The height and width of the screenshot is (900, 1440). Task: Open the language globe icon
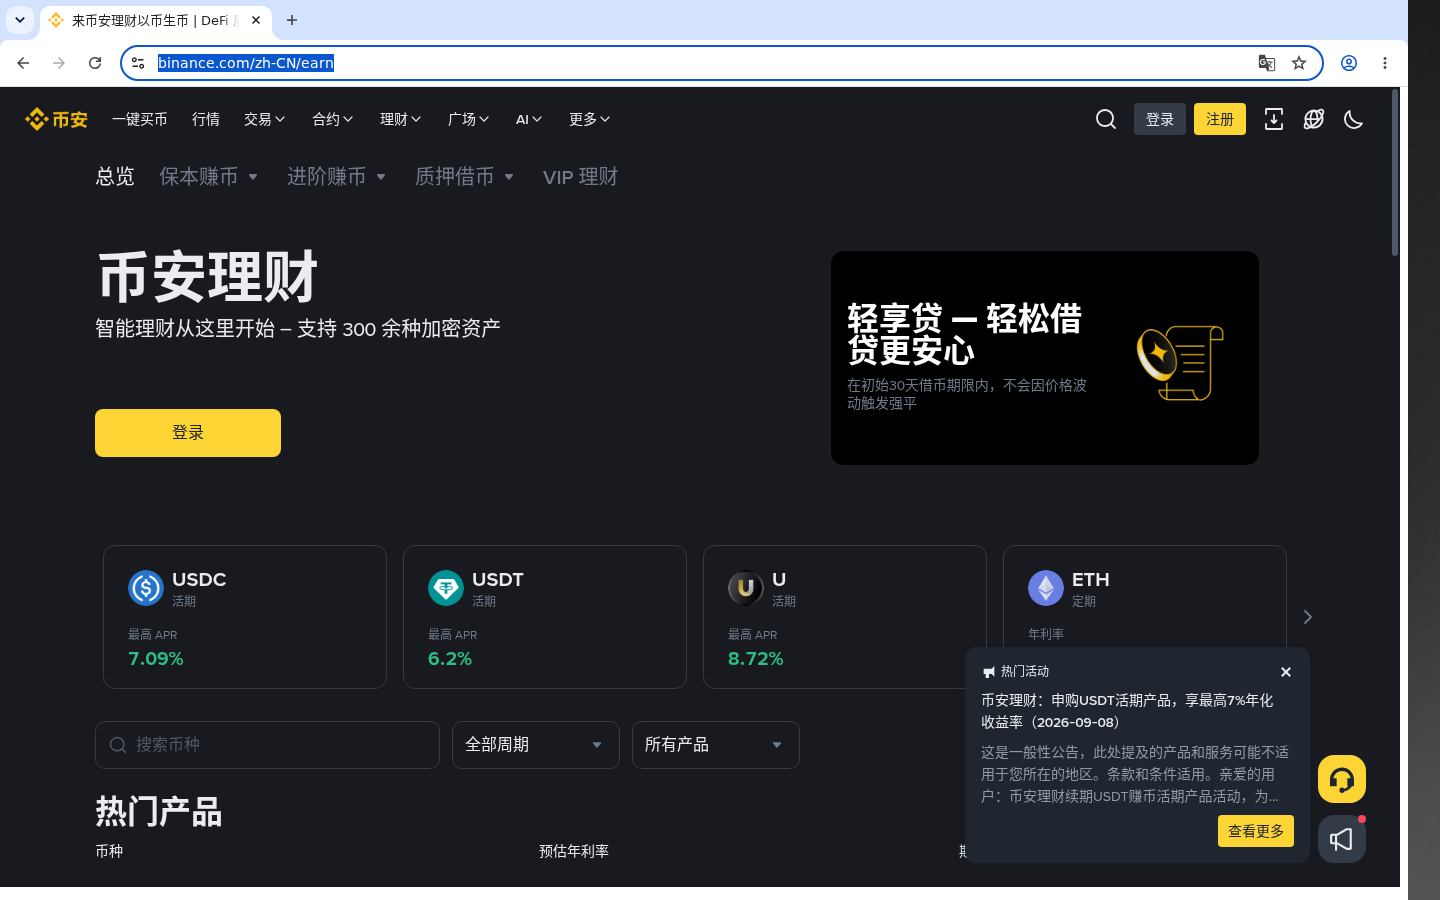tap(1314, 119)
